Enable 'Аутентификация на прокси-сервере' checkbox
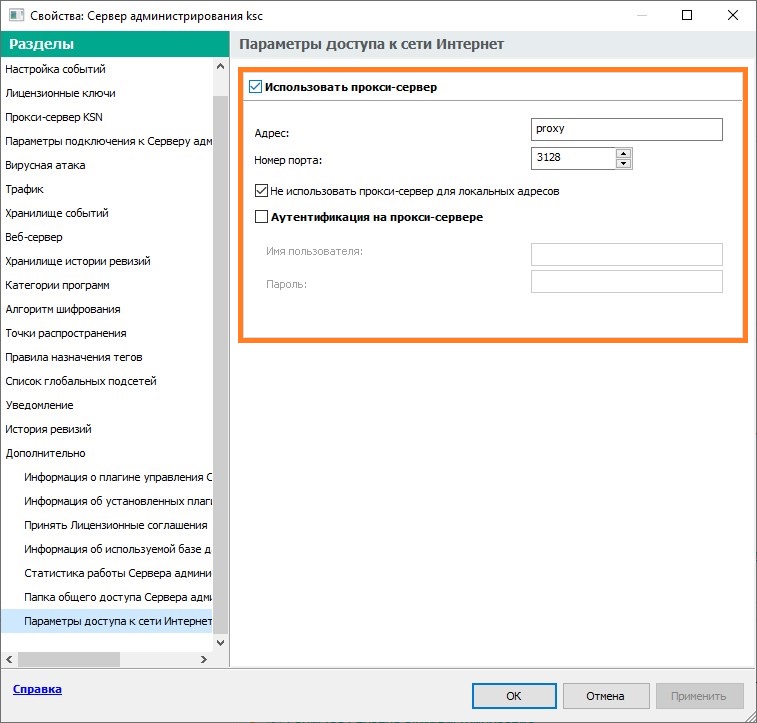This screenshot has width=757, height=723. point(262,216)
